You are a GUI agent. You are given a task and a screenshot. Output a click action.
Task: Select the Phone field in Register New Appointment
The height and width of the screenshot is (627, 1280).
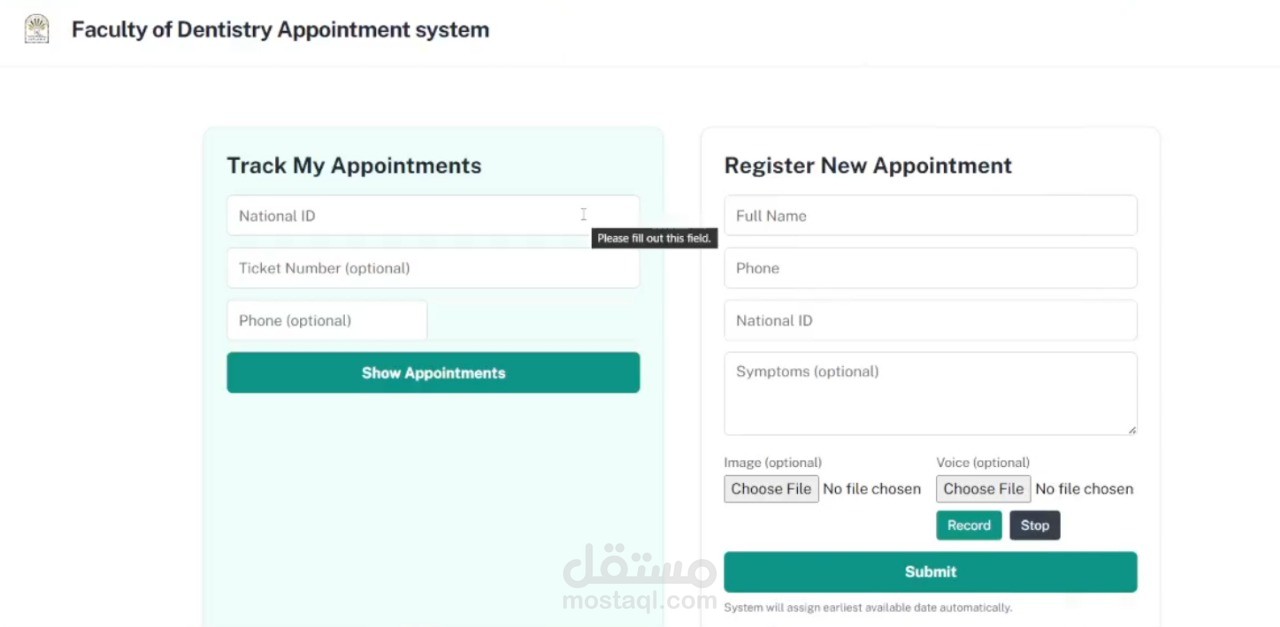tap(930, 268)
